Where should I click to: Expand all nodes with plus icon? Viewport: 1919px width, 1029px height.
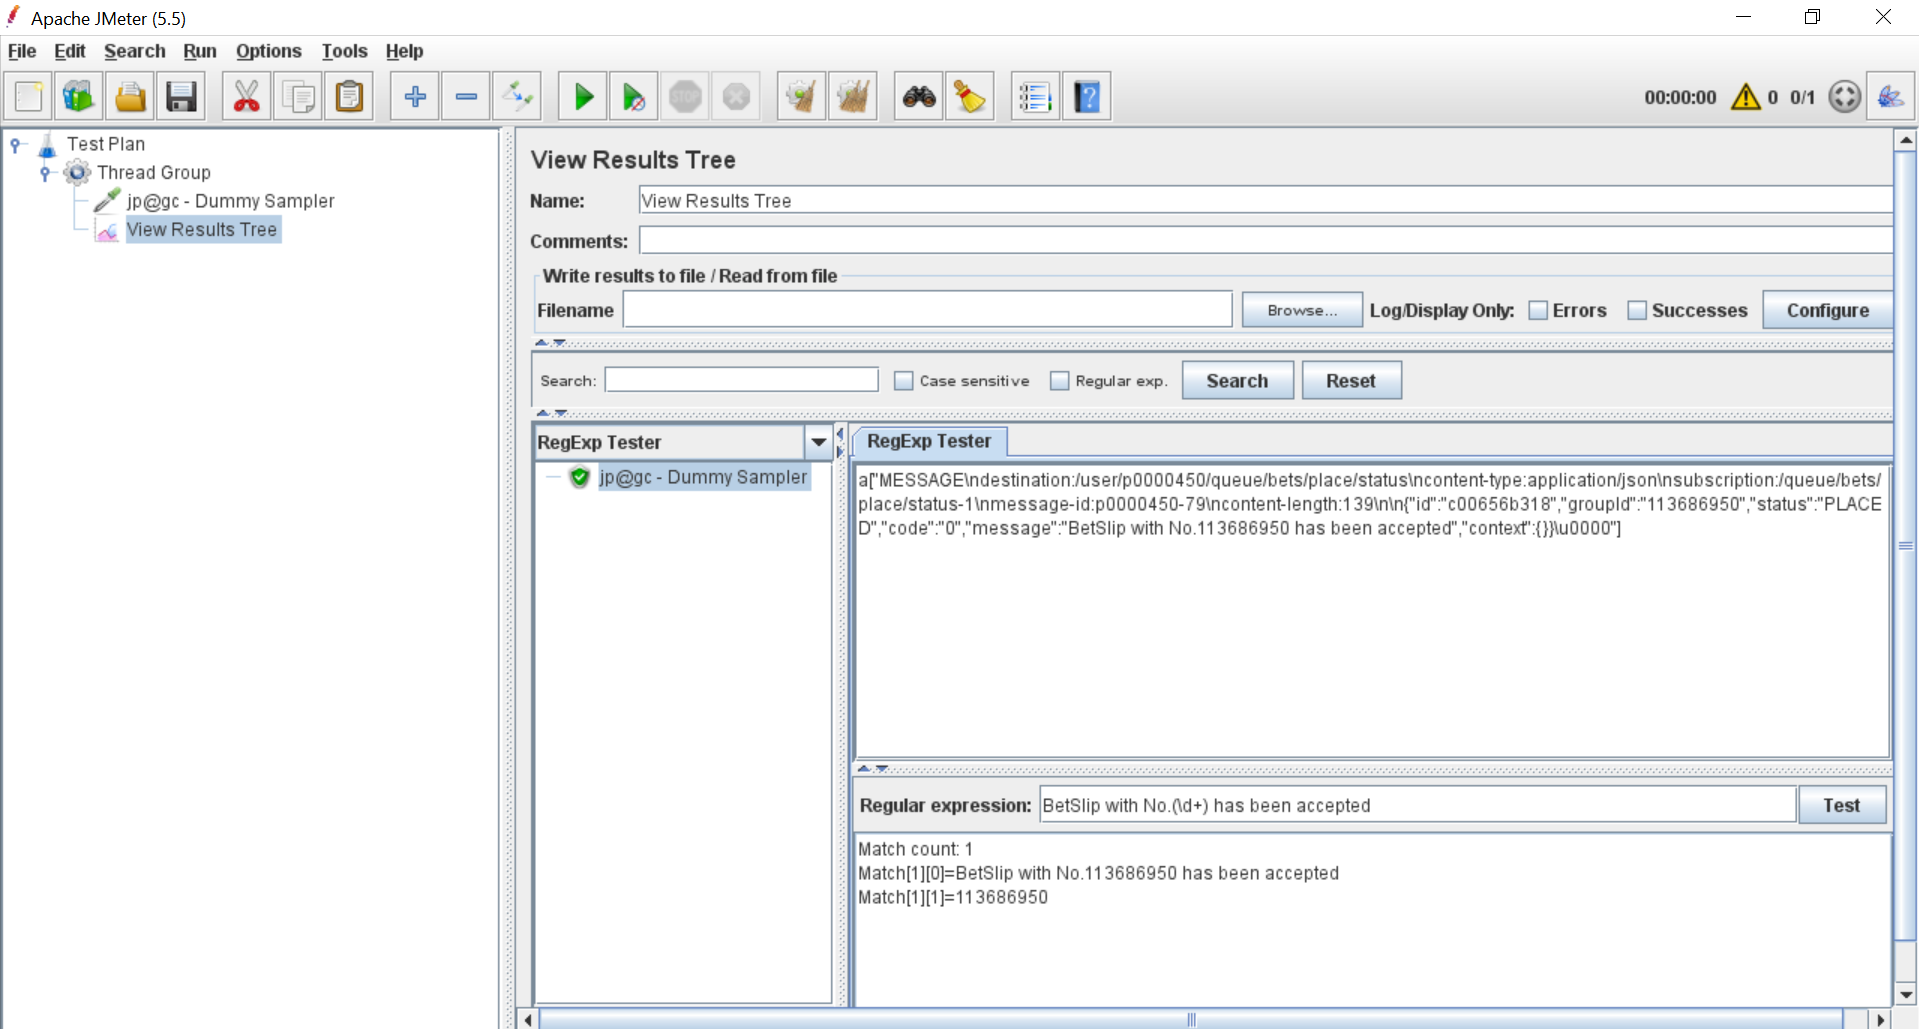click(x=415, y=97)
